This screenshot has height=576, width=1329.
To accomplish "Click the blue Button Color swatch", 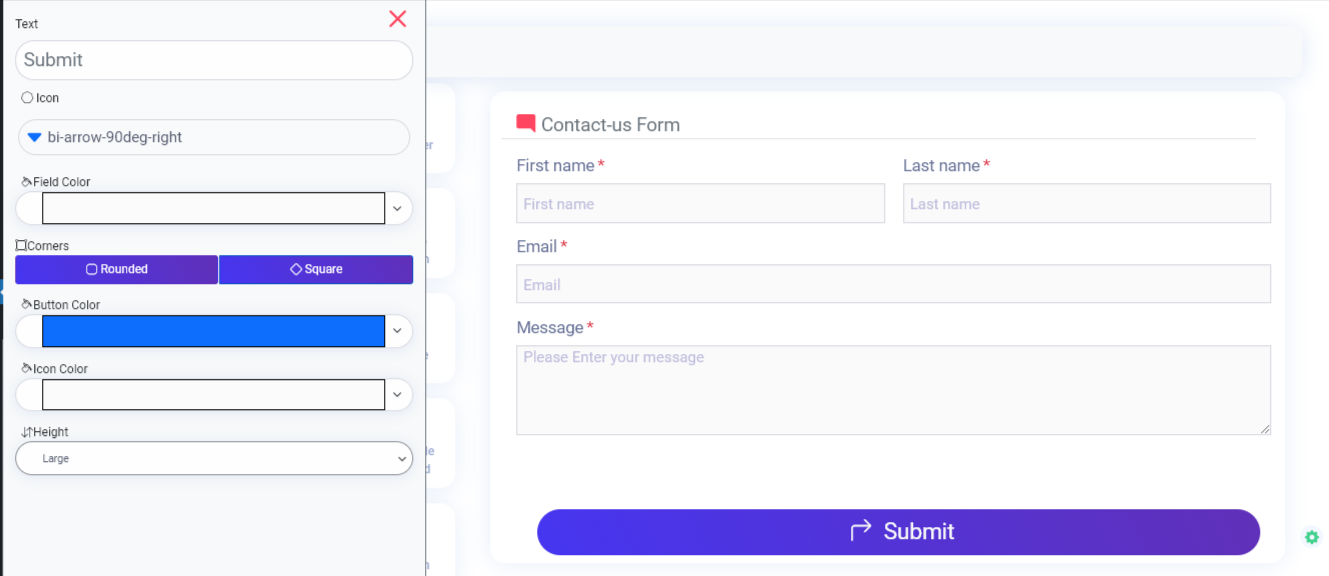I will tap(213, 331).
